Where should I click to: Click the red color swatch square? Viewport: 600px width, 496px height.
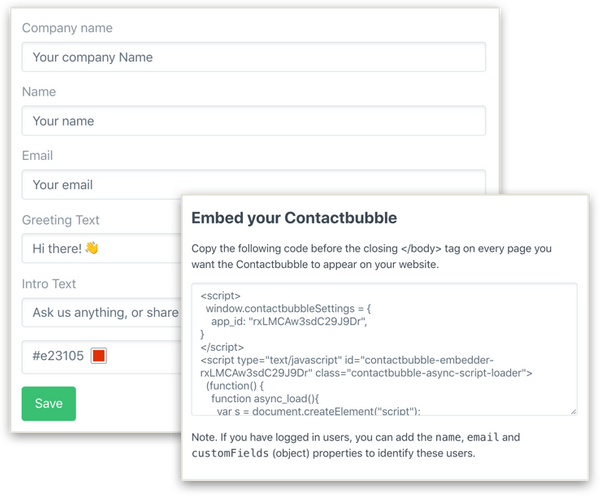(x=99, y=356)
